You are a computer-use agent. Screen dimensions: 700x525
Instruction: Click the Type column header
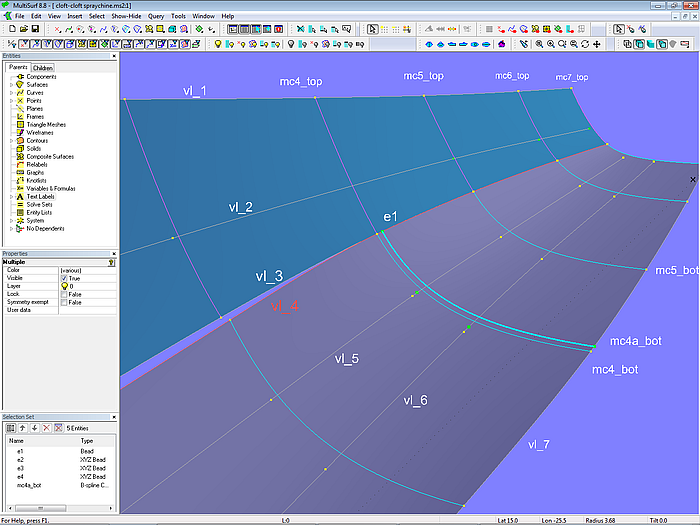point(86,440)
